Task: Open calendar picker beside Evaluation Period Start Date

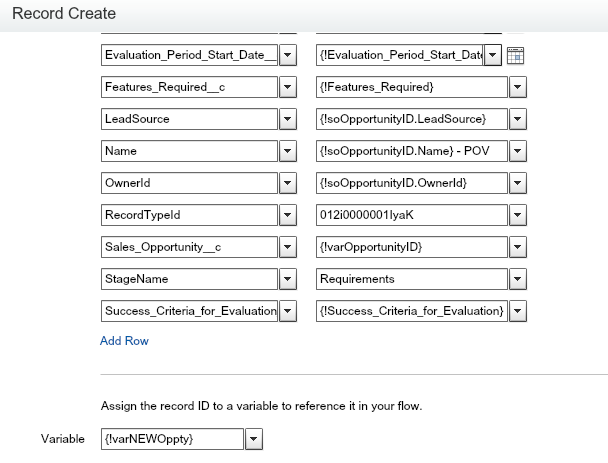Action: [516, 56]
